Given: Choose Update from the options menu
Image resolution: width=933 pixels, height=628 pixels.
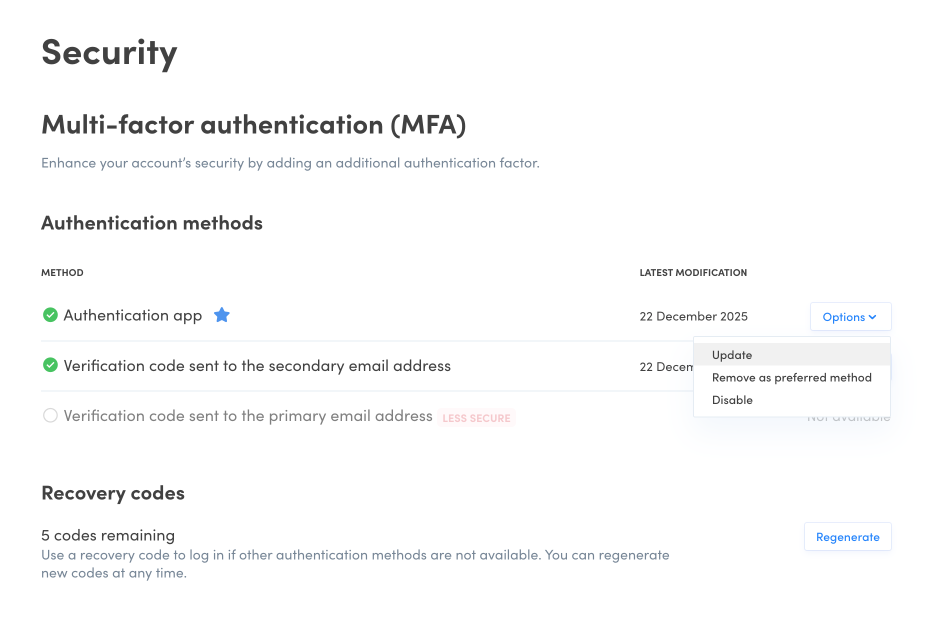Looking at the screenshot, I should (x=732, y=355).
